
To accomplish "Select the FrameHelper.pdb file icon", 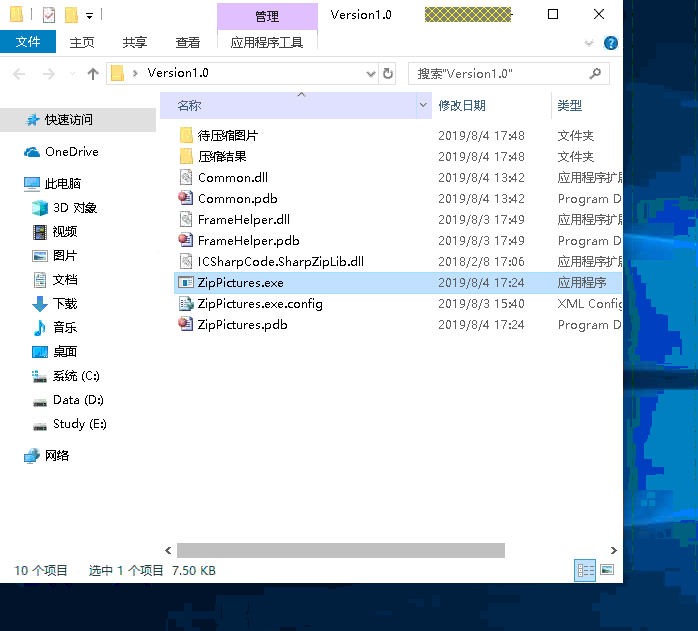I will (x=186, y=240).
